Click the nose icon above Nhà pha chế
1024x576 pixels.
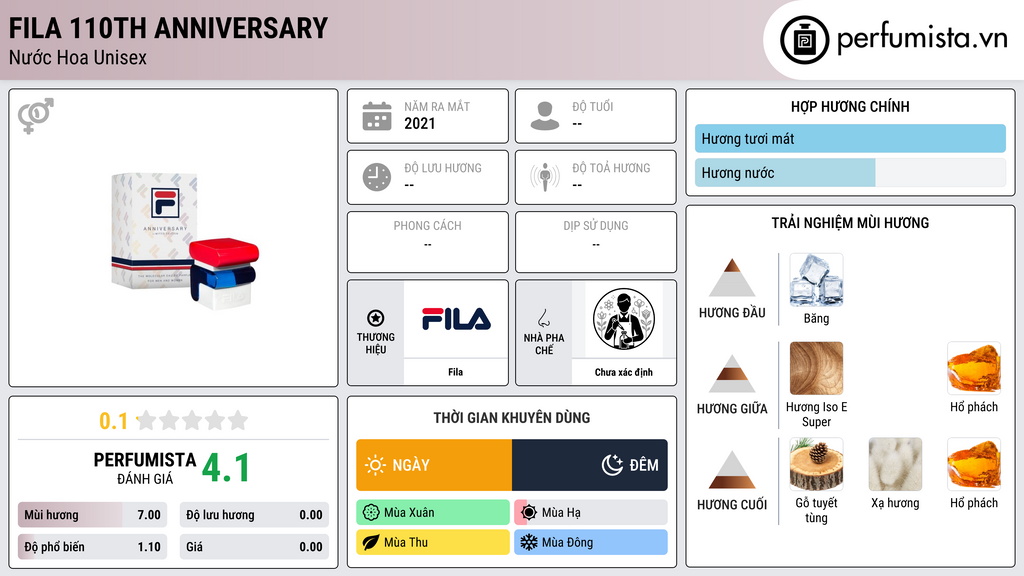pos(543,318)
